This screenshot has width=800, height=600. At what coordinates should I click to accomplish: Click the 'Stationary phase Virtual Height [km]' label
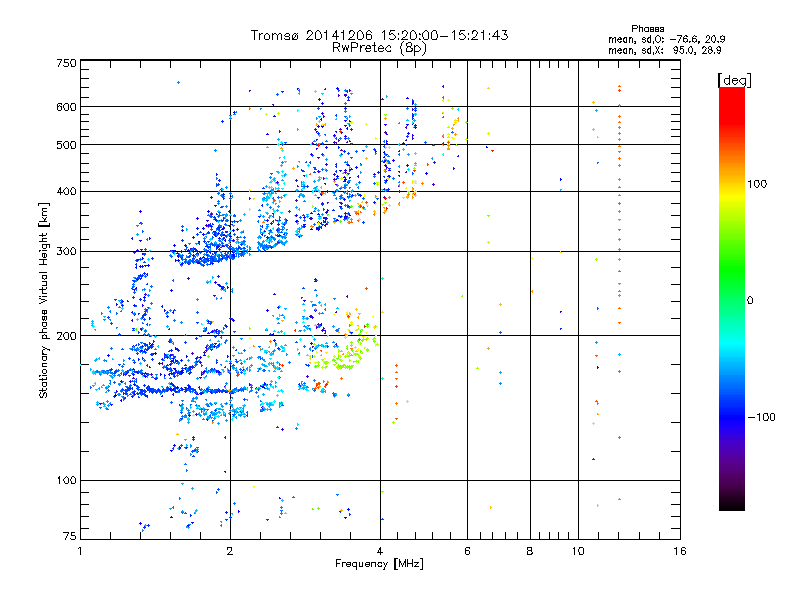[44, 301]
